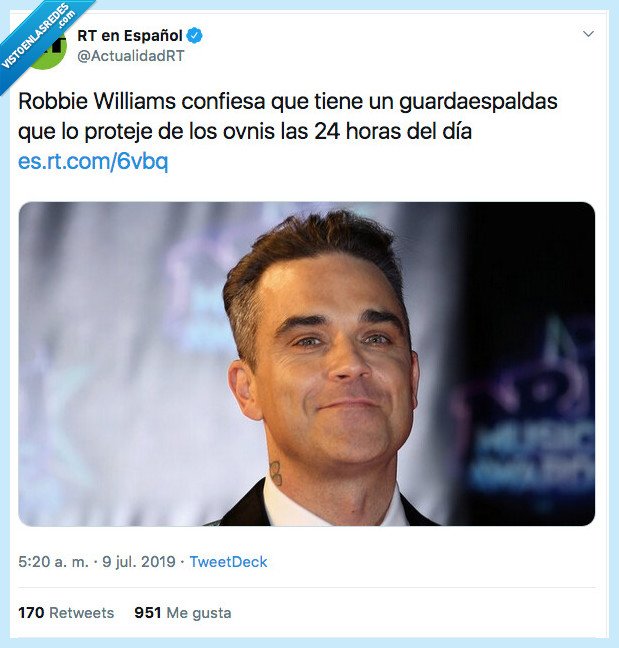Image resolution: width=619 pixels, height=648 pixels.
Task: Click the 5:20 a. m. timestamp
Action: tap(53, 562)
